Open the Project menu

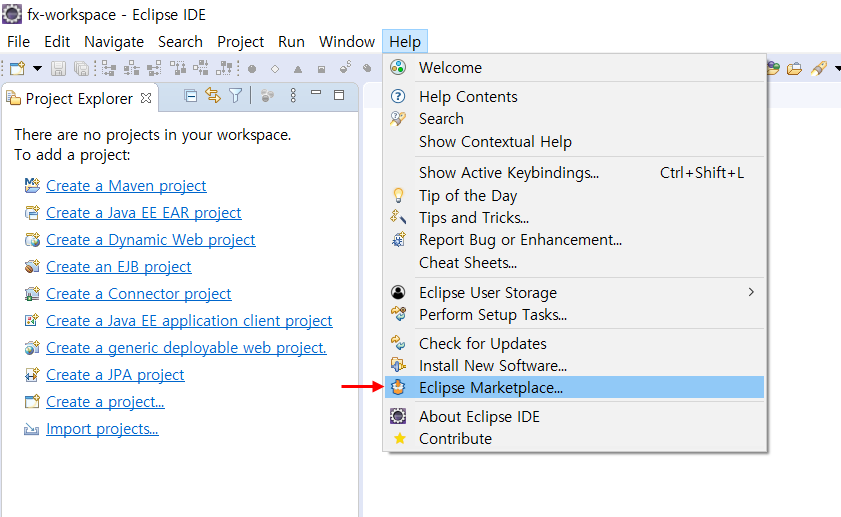point(240,41)
